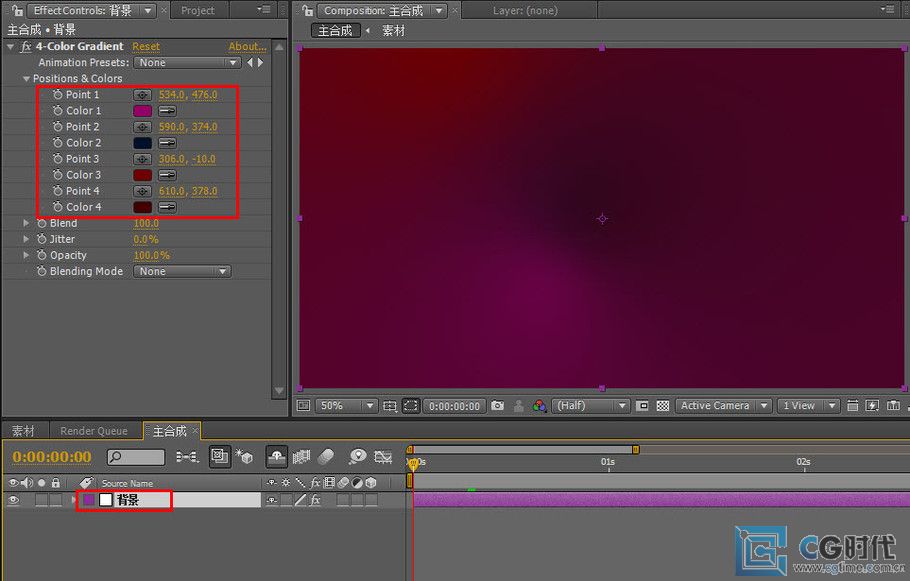Click the Opacity value 100.0%
The width and height of the screenshot is (910, 581).
tap(151, 255)
